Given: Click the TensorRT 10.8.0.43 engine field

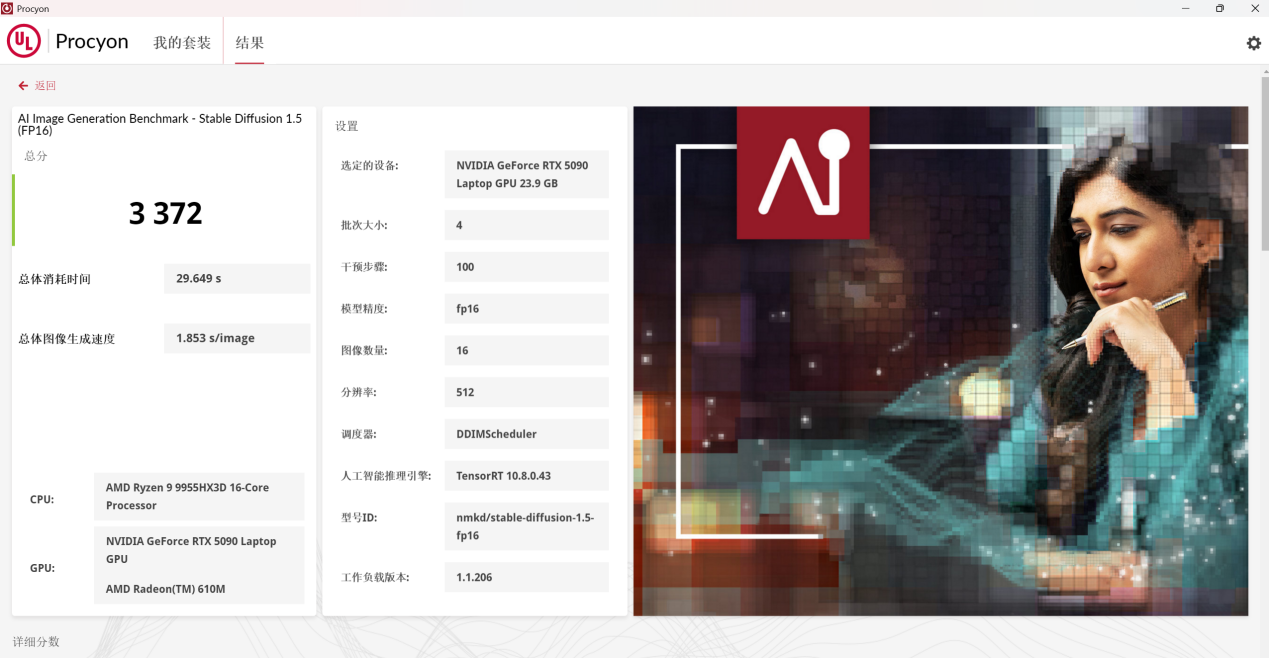Looking at the screenshot, I should pyautogui.click(x=526, y=476).
